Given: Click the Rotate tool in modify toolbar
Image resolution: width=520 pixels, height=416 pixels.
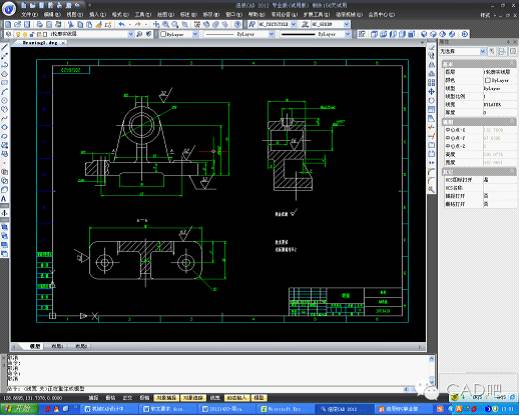Looking at the screenshot, I should [x=431, y=100].
